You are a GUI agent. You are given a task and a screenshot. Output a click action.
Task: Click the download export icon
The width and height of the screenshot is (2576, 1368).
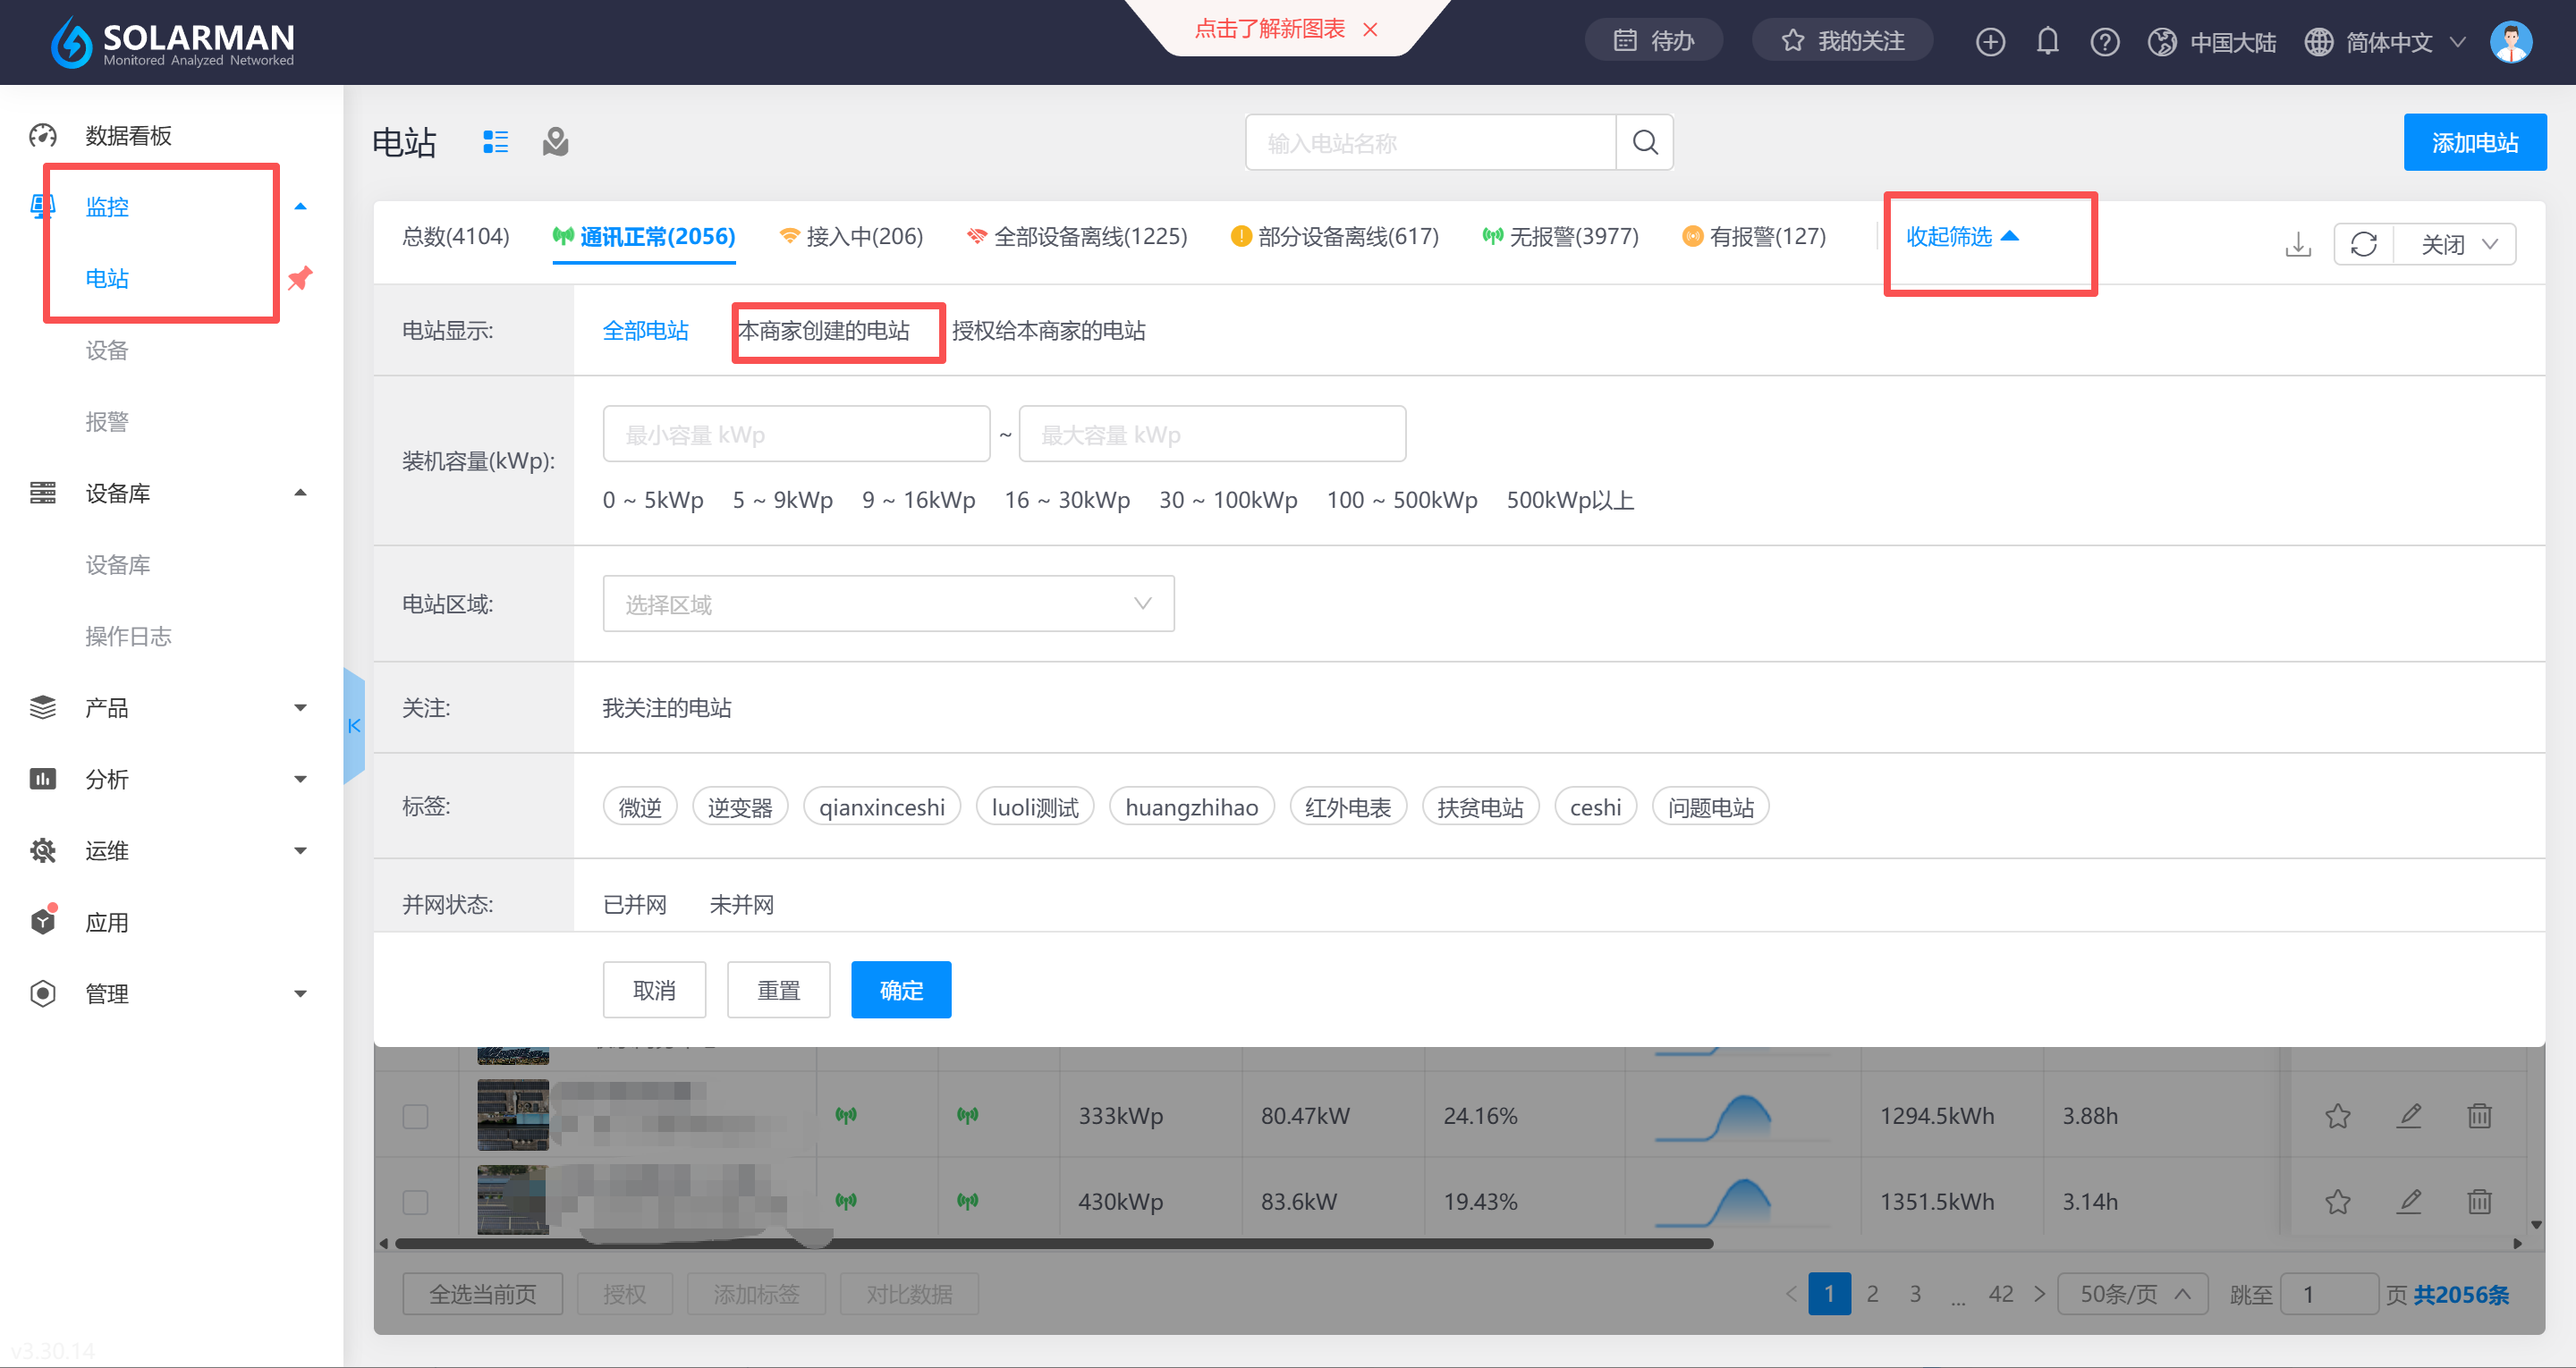pos(2297,244)
